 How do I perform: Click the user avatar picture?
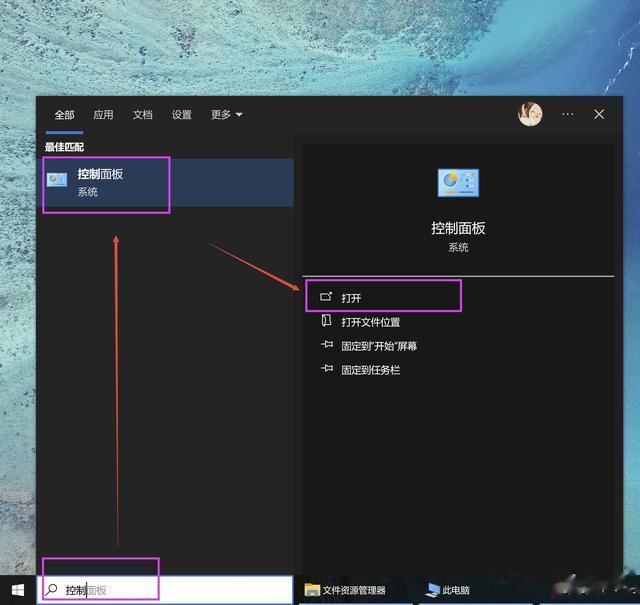coord(530,114)
